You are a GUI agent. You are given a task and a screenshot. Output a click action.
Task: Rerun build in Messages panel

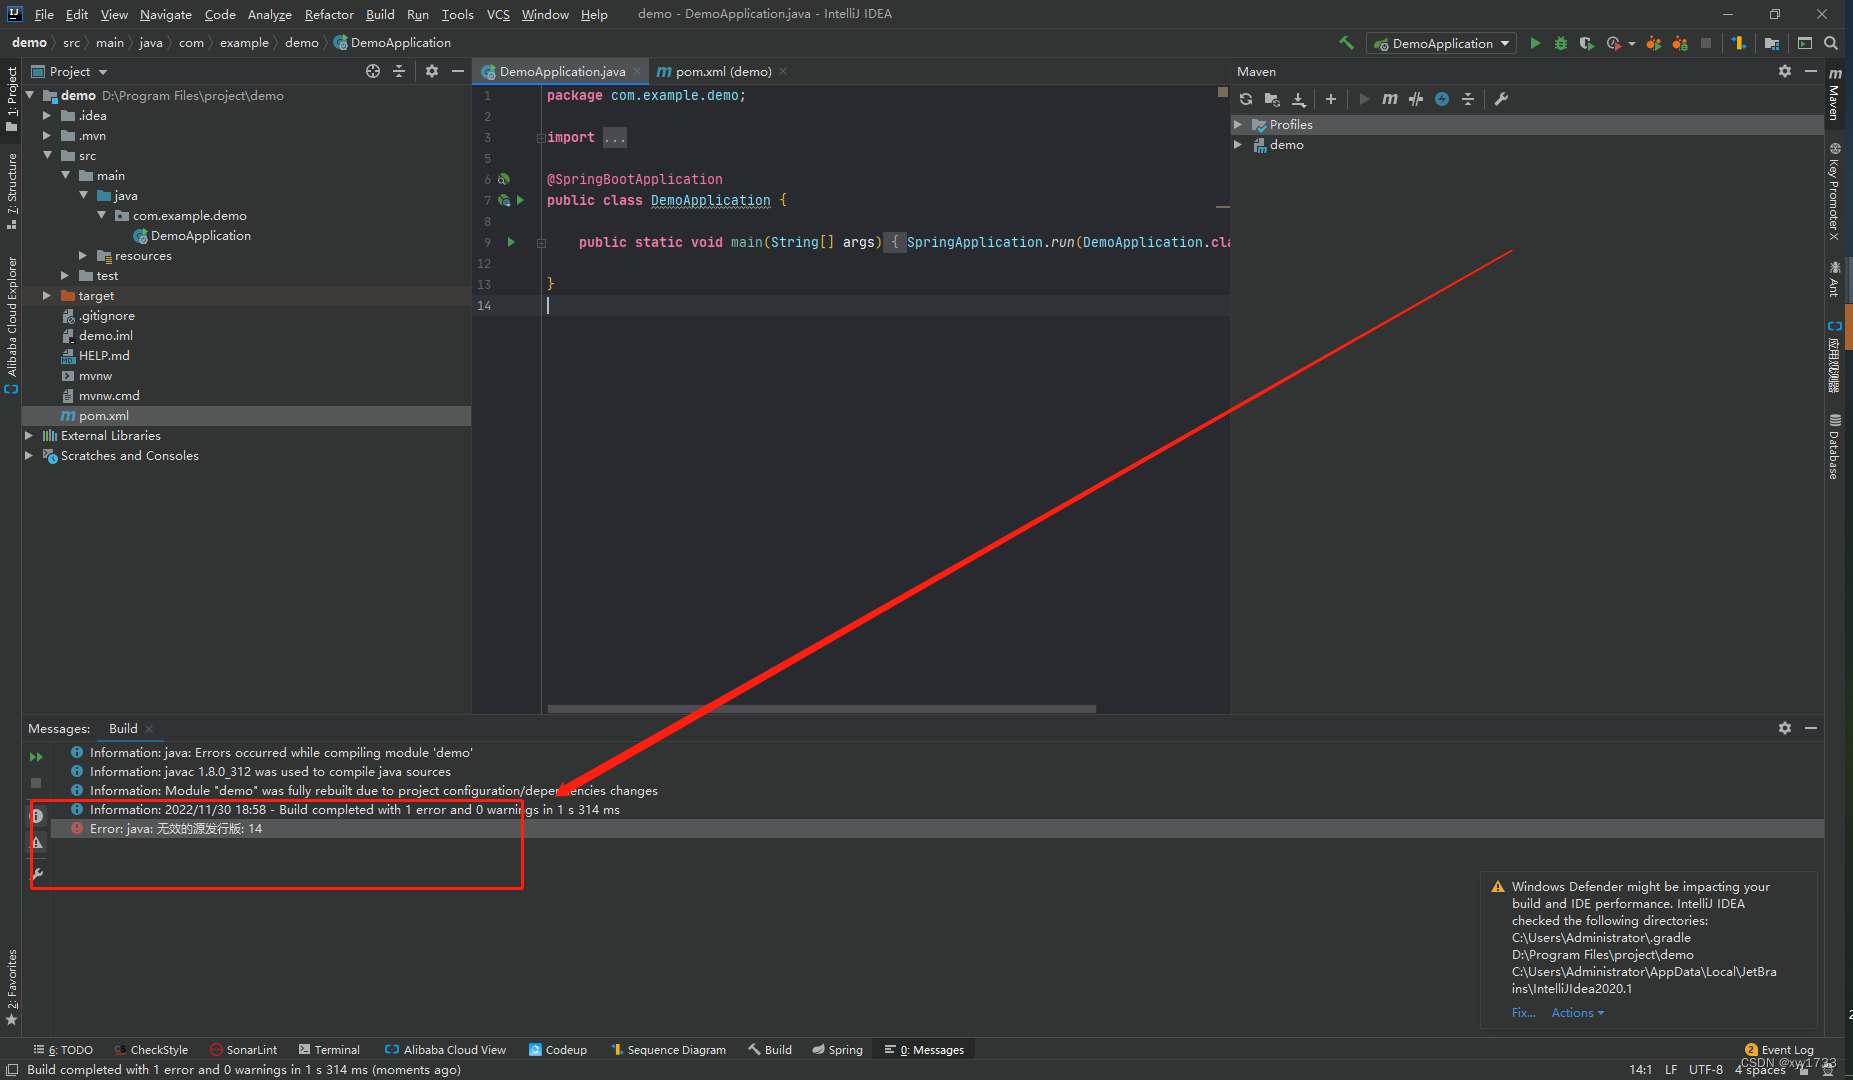pos(36,757)
